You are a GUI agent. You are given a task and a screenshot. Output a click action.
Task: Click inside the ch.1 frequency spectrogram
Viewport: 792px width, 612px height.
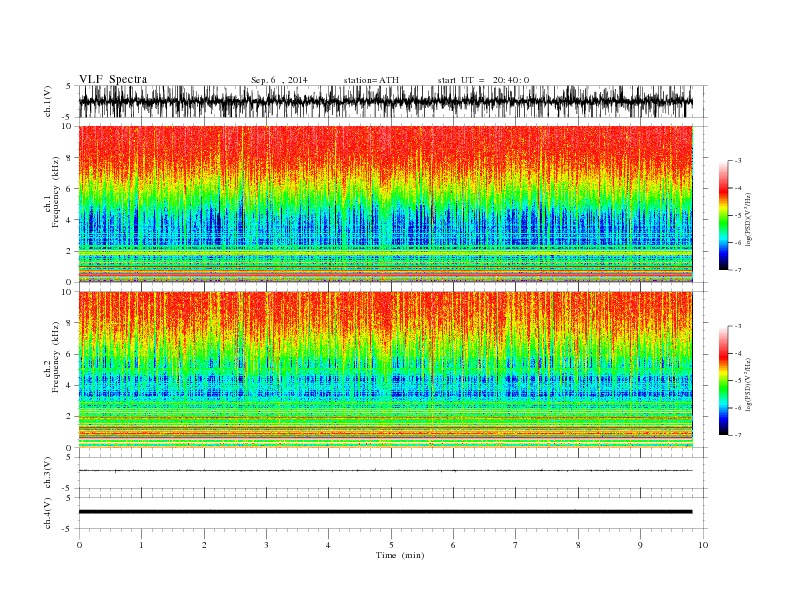pos(386,204)
